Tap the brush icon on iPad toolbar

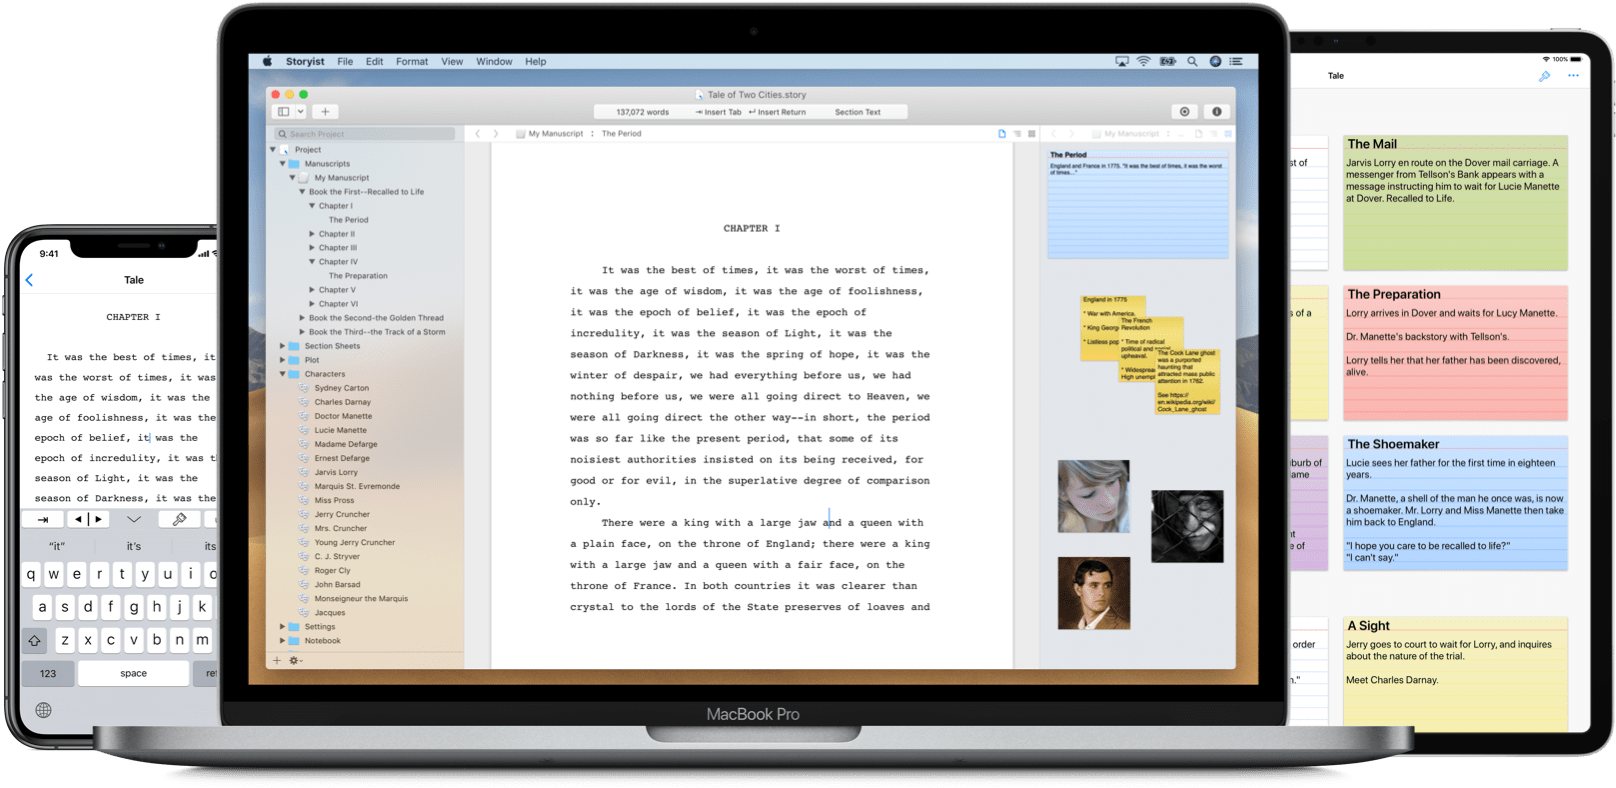click(x=1544, y=76)
